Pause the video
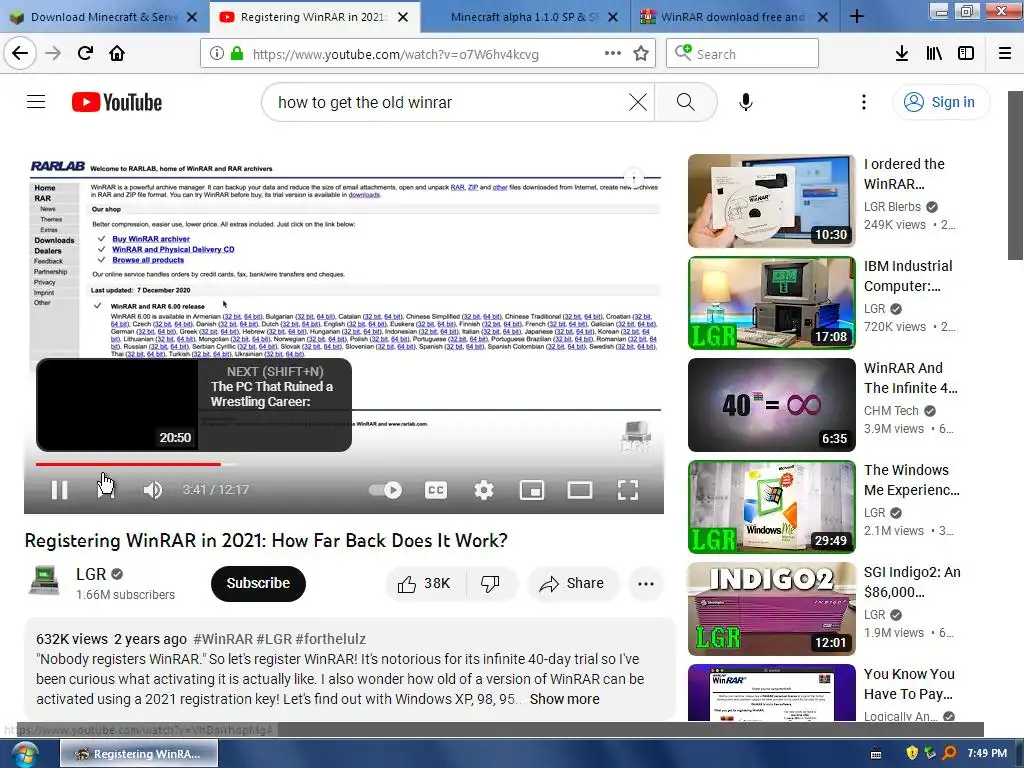The image size is (1024, 768). click(x=59, y=490)
